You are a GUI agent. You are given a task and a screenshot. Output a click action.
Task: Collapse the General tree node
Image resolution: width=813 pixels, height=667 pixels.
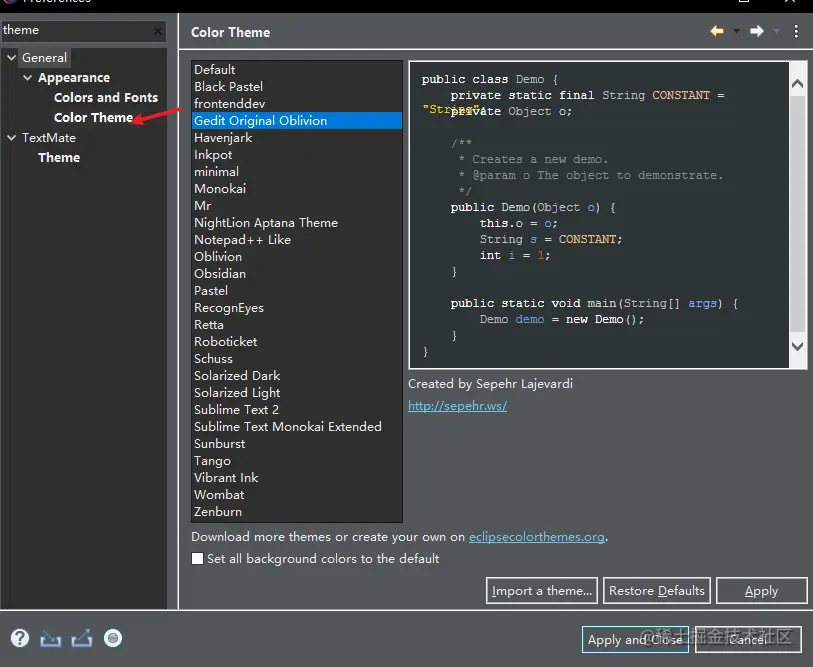tap(11, 58)
